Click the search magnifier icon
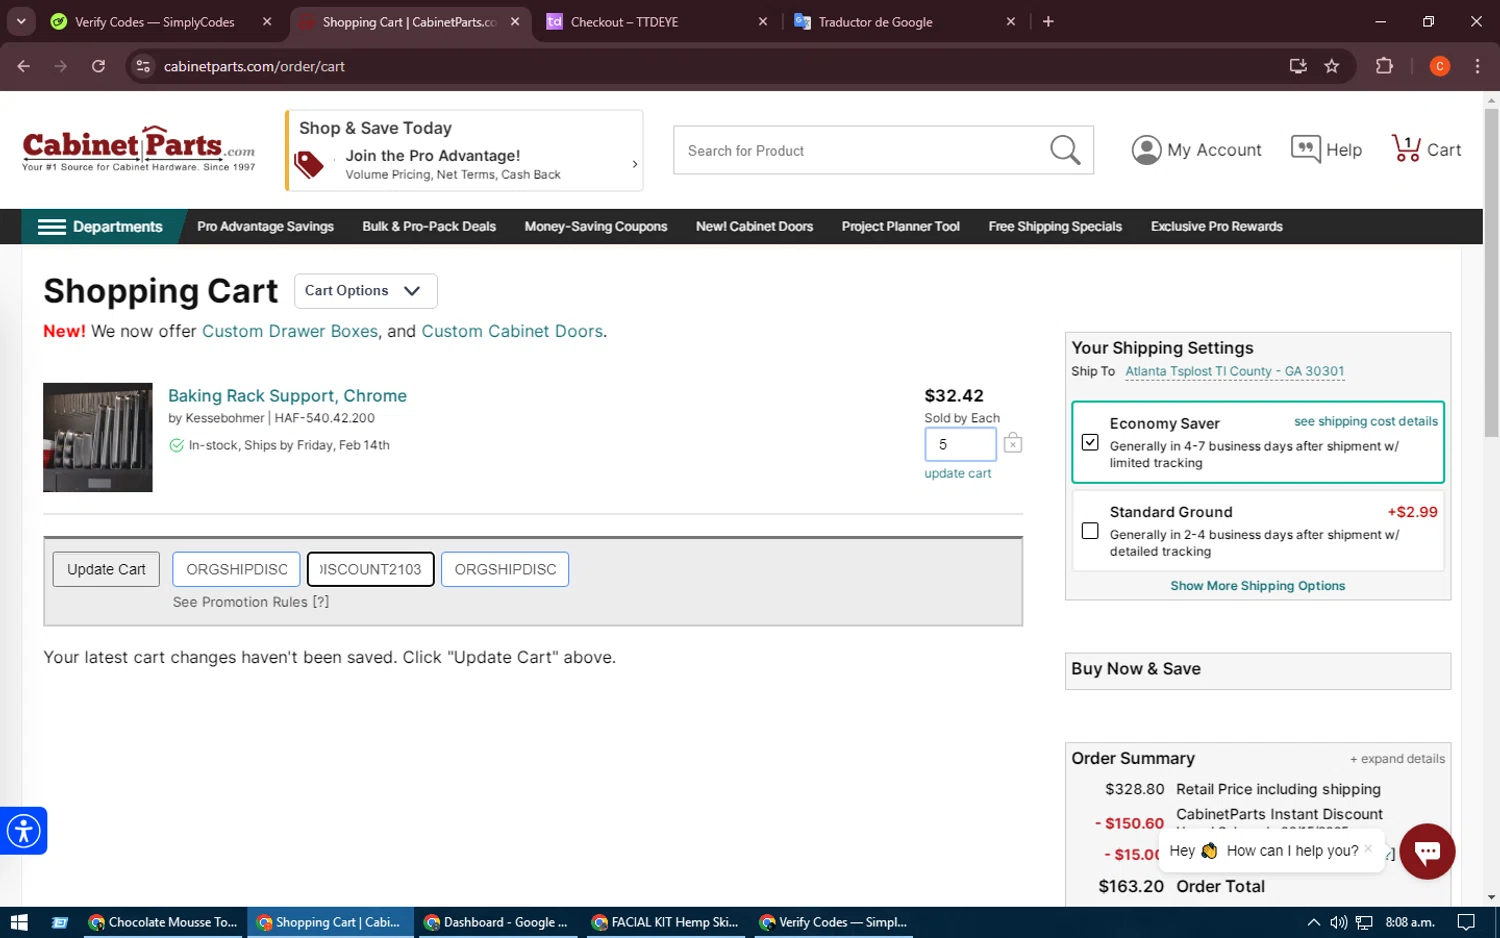Image resolution: width=1500 pixels, height=938 pixels. point(1065,150)
